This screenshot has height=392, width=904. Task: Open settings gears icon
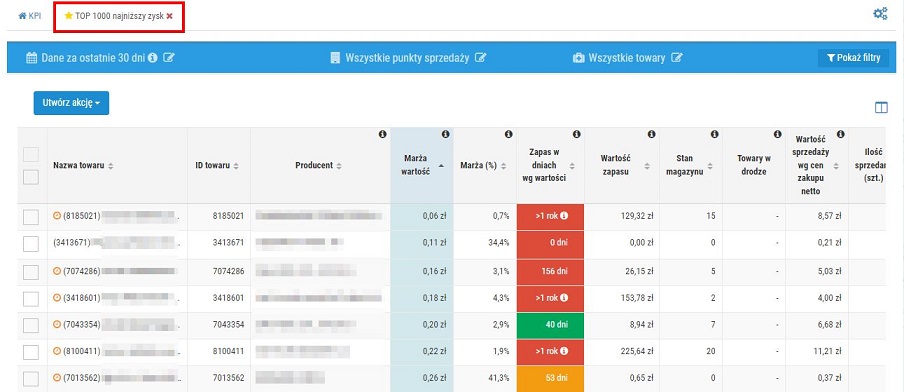tap(880, 14)
